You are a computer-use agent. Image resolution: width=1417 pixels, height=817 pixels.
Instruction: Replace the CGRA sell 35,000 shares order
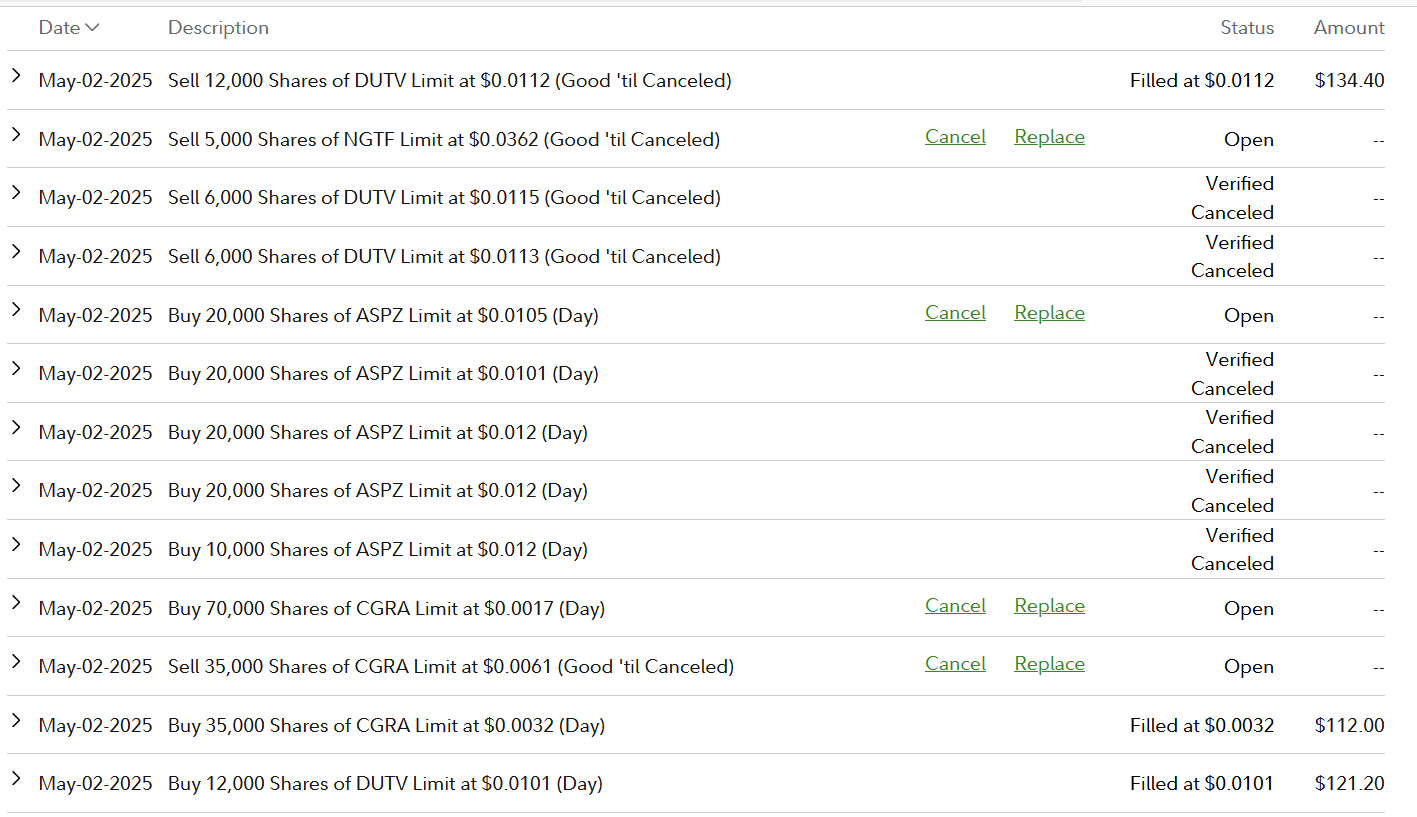click(1049, 664)
